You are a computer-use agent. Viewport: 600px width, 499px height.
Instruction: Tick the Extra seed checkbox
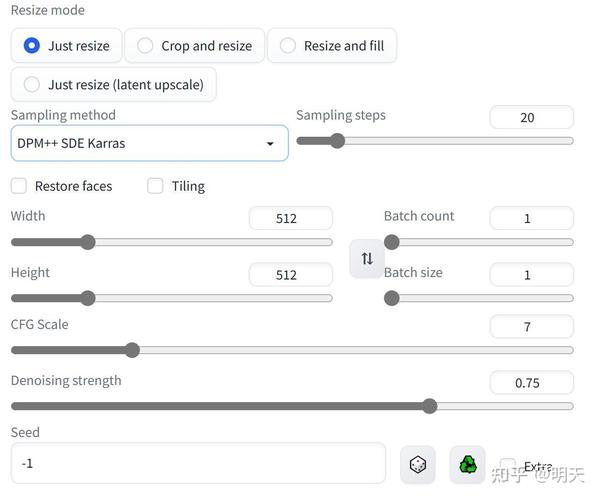pyautogui.click(x=508, y=466)
